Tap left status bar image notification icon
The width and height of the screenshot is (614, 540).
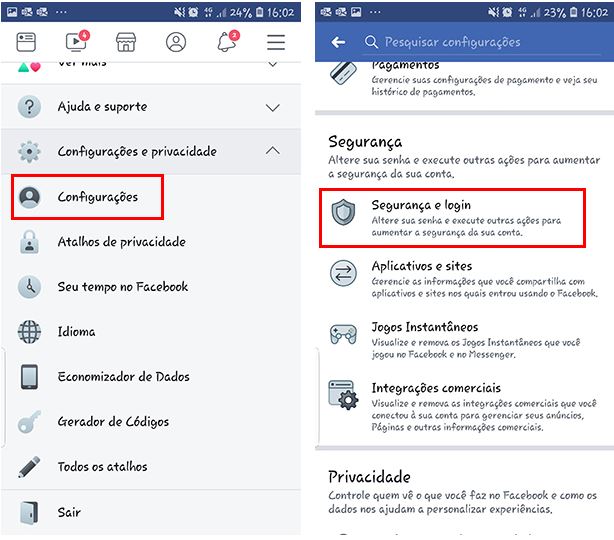(12, 12)
